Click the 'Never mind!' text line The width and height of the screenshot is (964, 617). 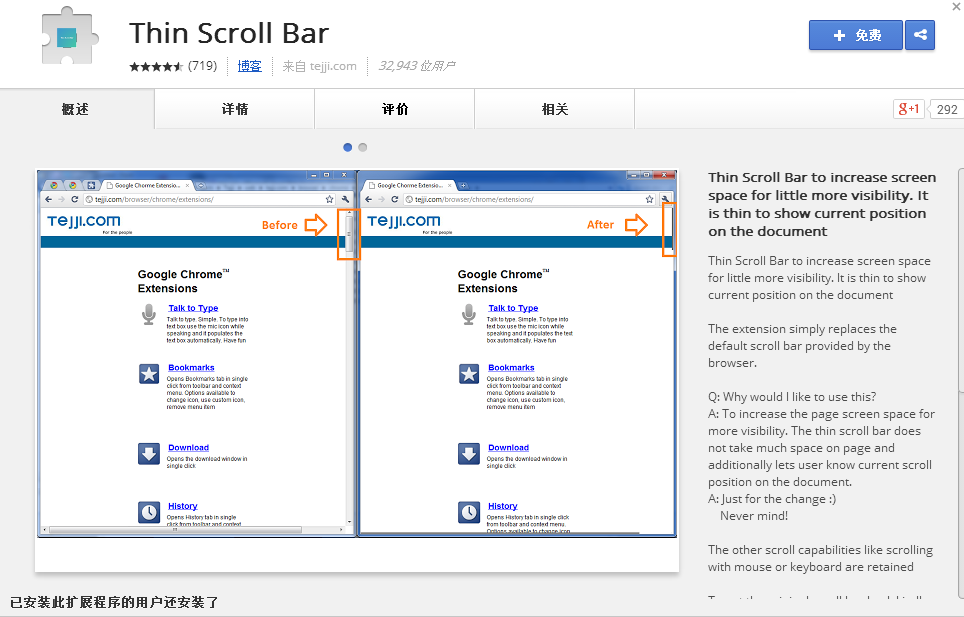(x=754, y=516)
